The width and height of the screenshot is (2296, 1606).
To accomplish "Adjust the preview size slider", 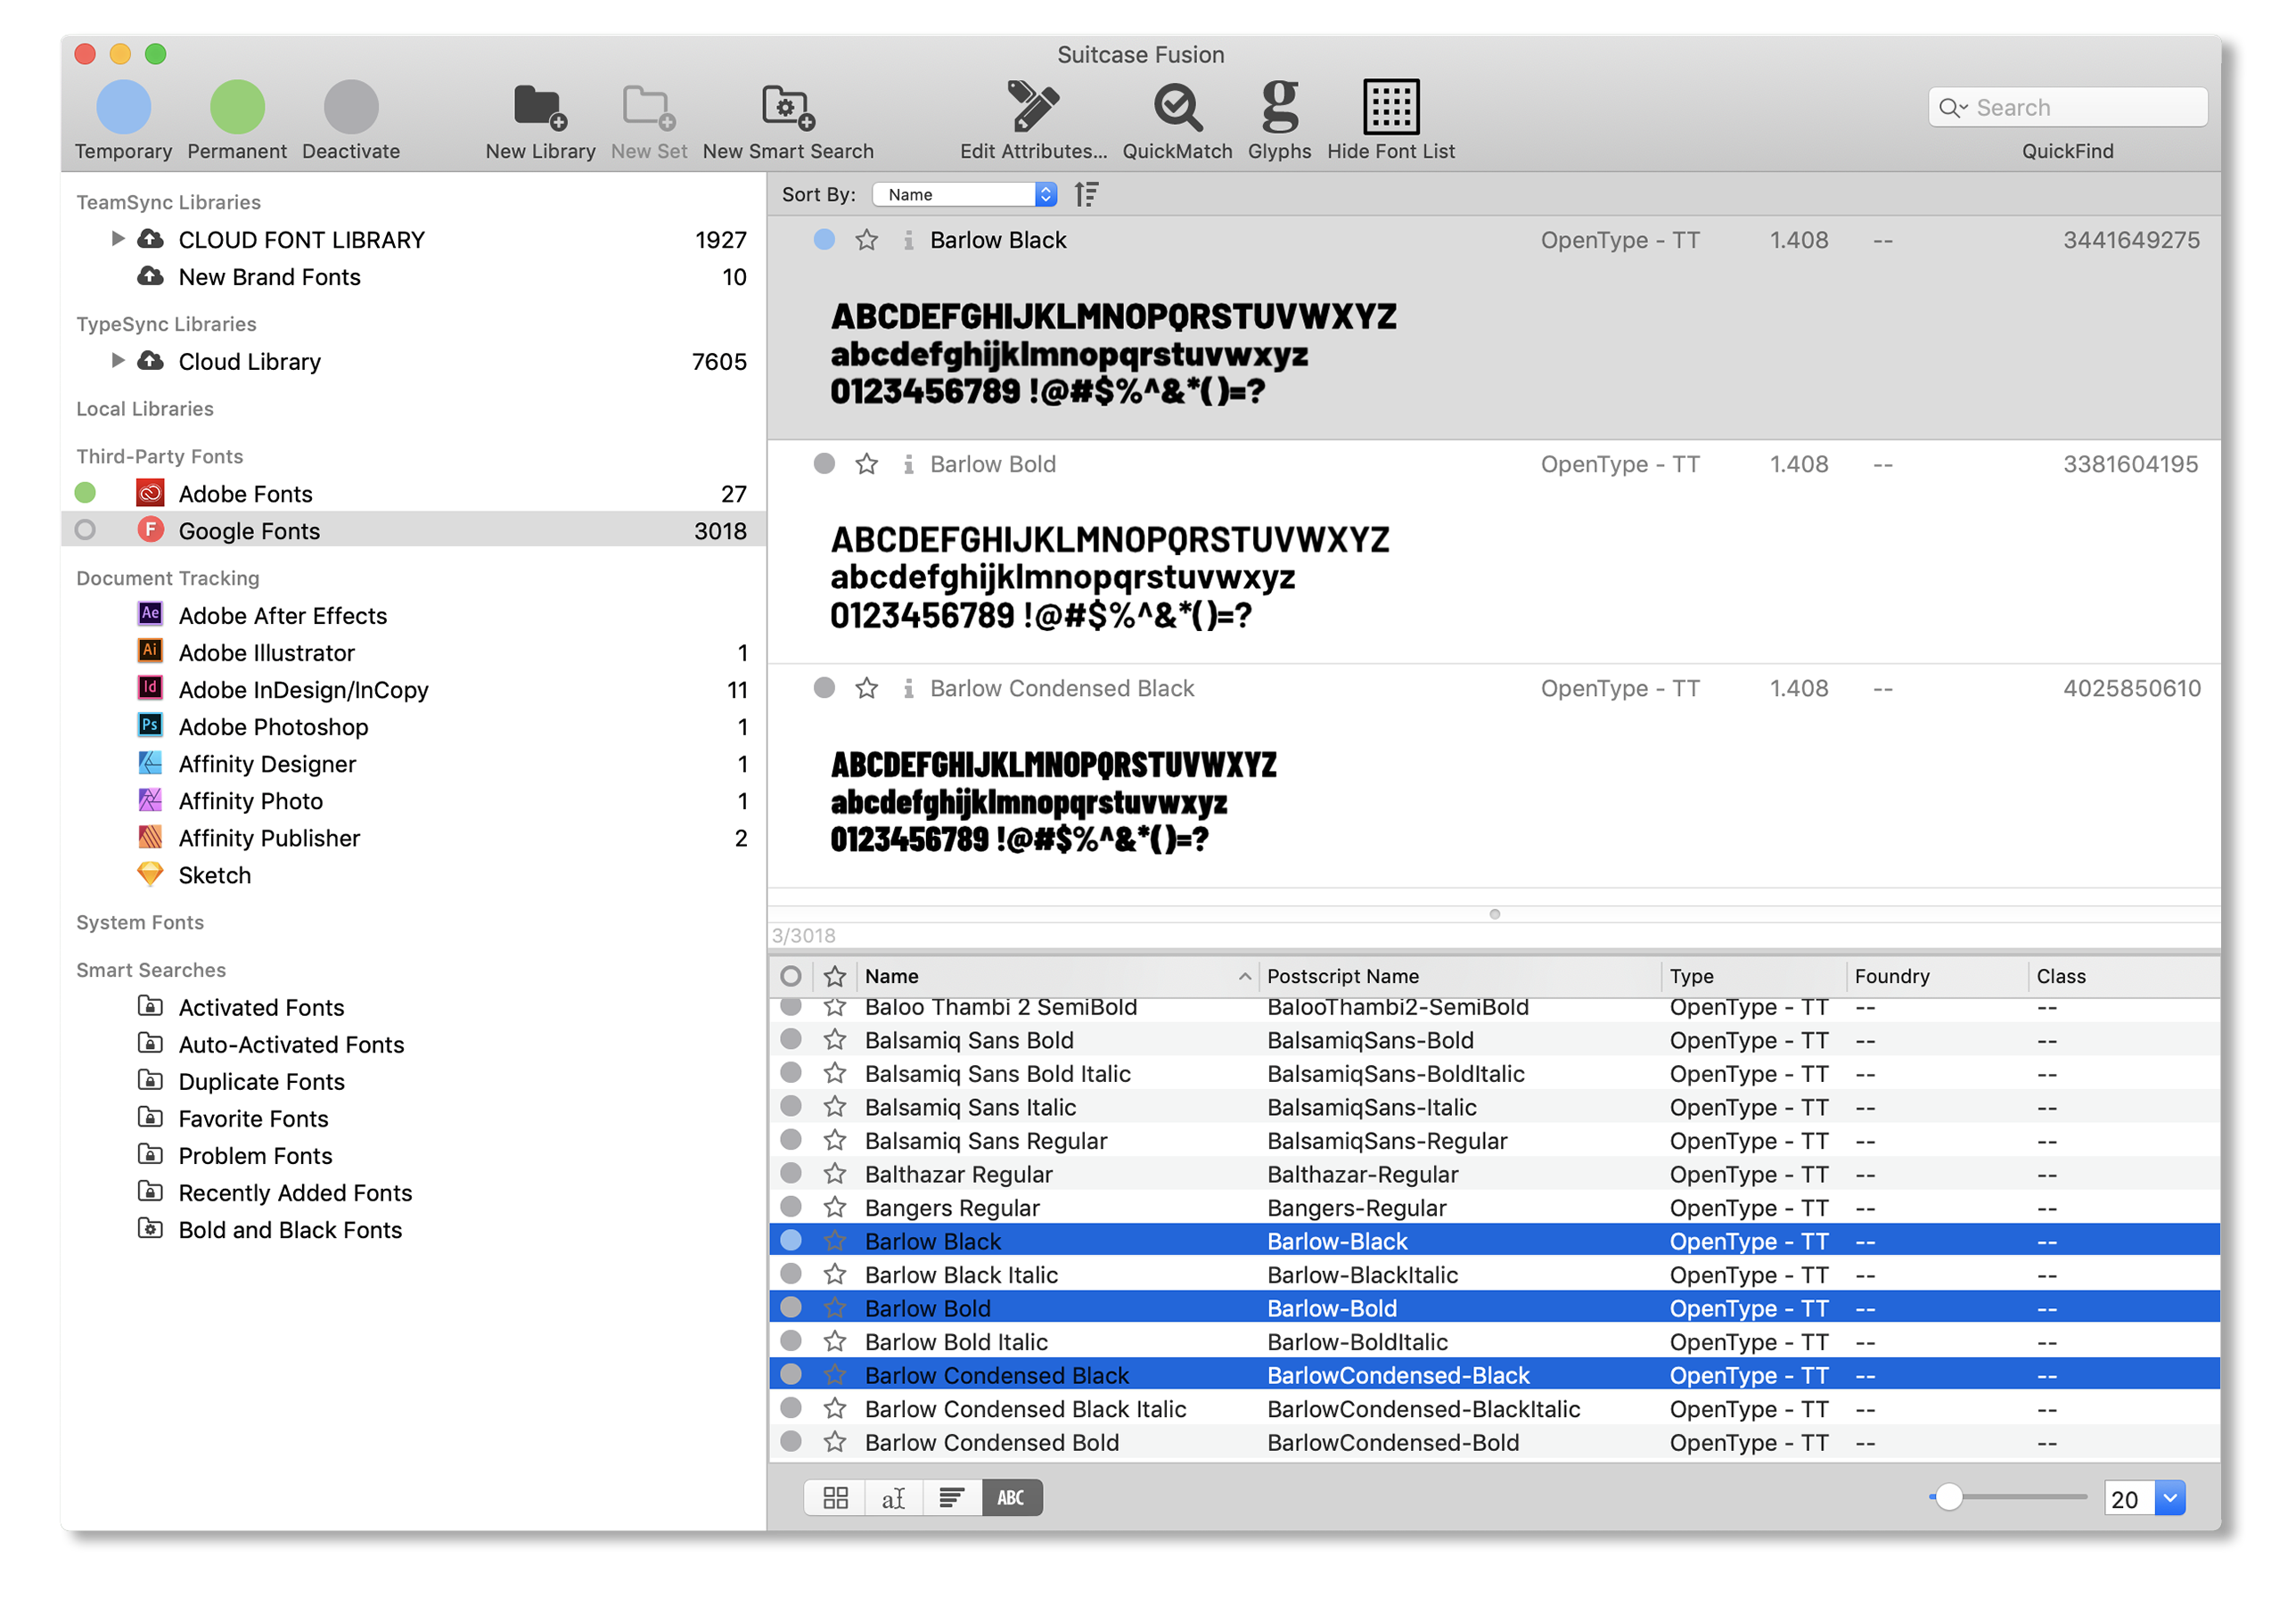I will pyautogui.click(x=1948, y=1497).
